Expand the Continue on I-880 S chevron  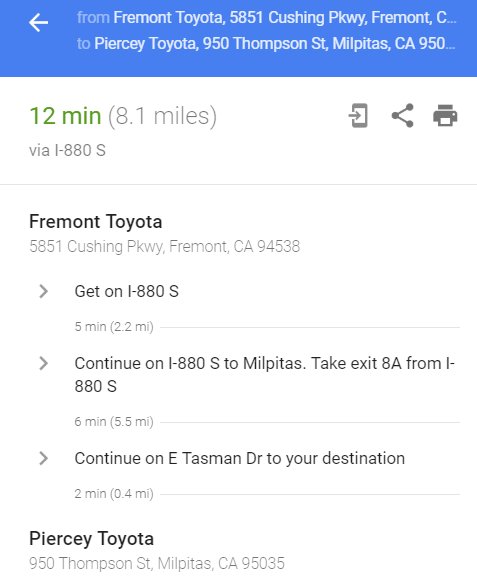coord(44,363)
